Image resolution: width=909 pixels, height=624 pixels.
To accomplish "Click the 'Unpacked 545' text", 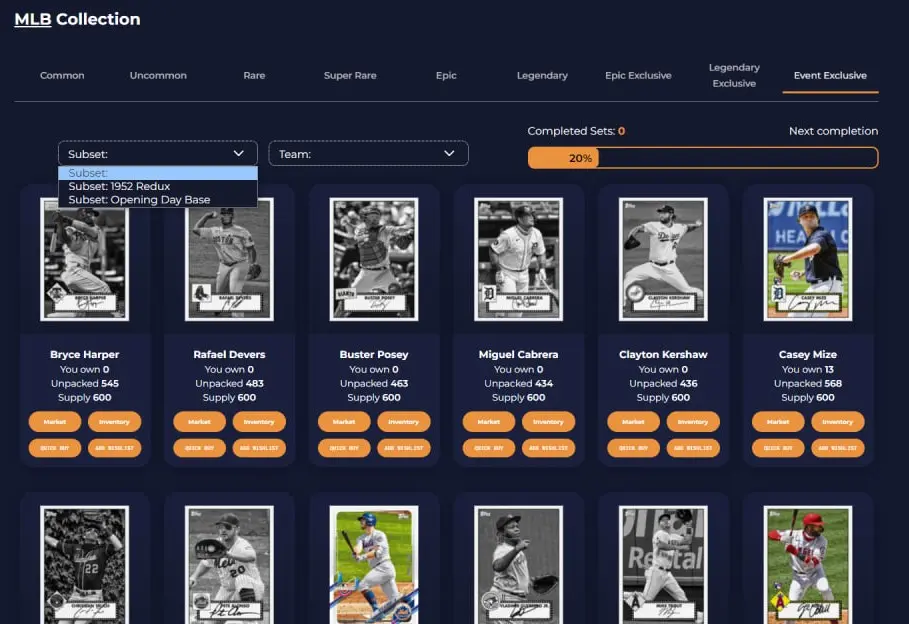I will click(x=85, y=383).
